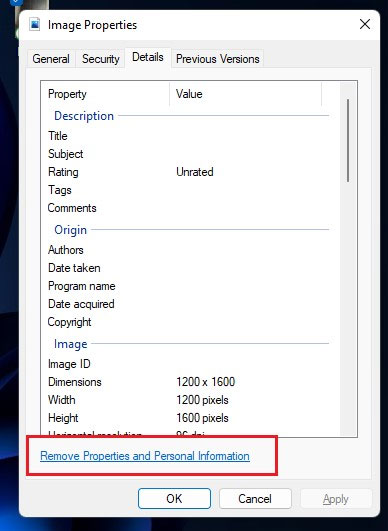Click the Apply button
The height and width of the screenshot is (531, 388).
(x=336, y=498)
